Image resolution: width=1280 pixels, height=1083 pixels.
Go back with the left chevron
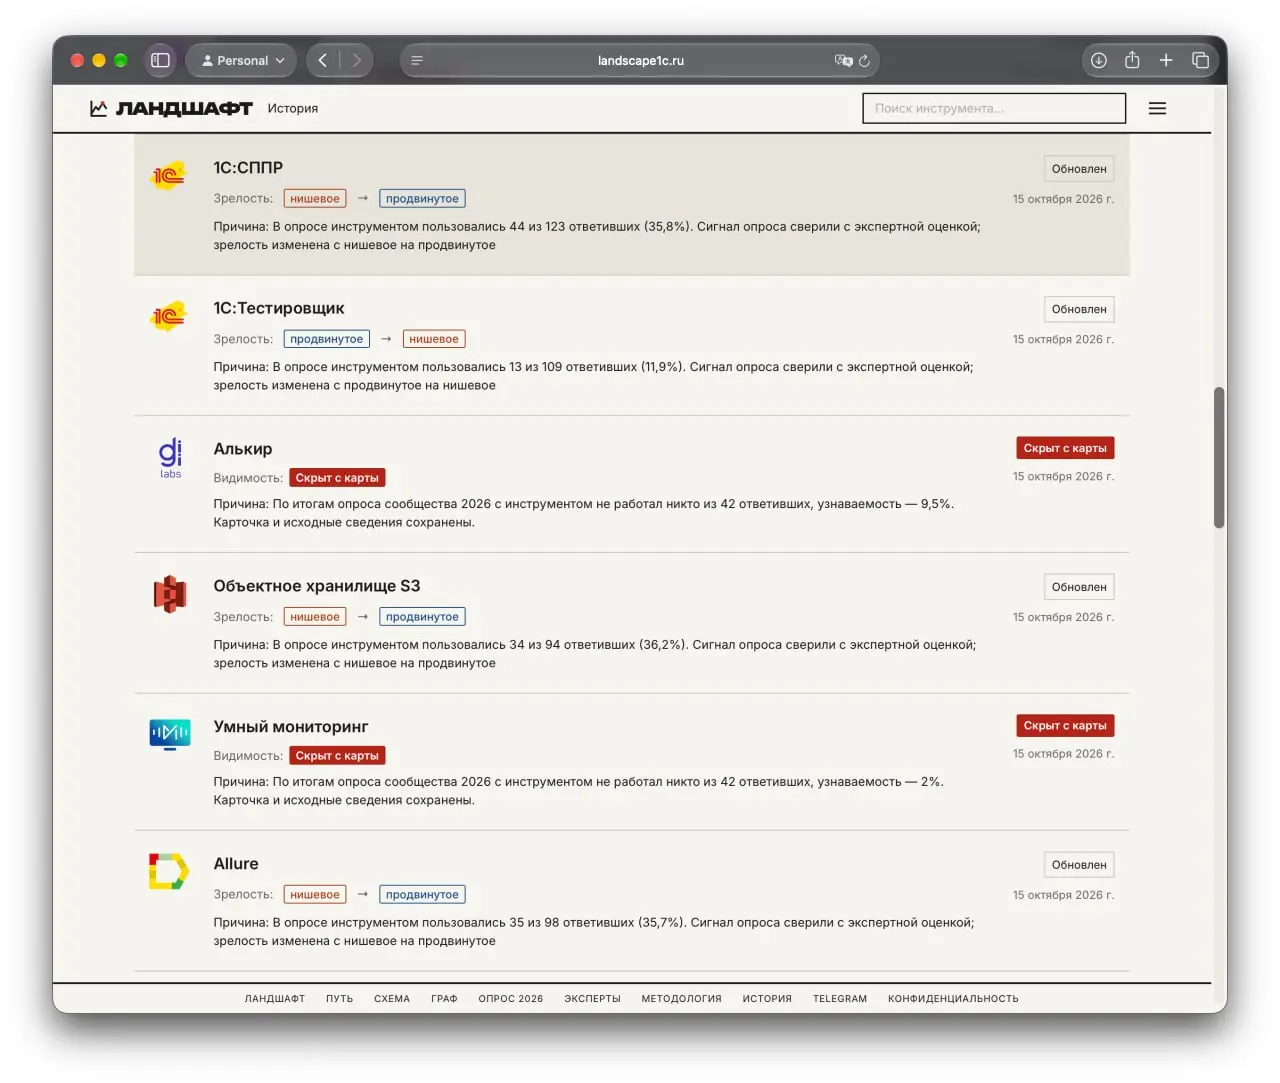pos(322,60)
